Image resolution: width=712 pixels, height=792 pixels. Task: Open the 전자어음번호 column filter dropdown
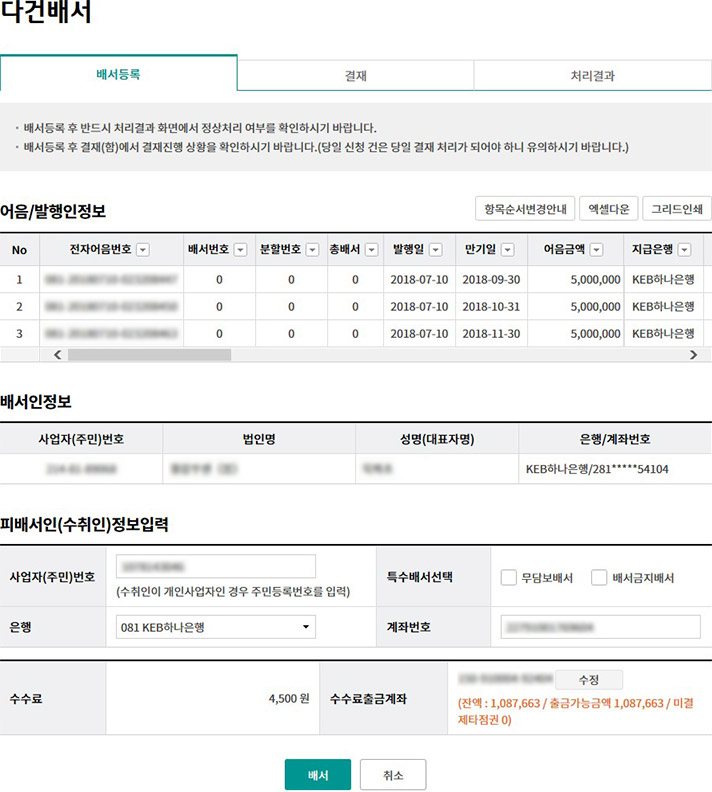(143, 250)
